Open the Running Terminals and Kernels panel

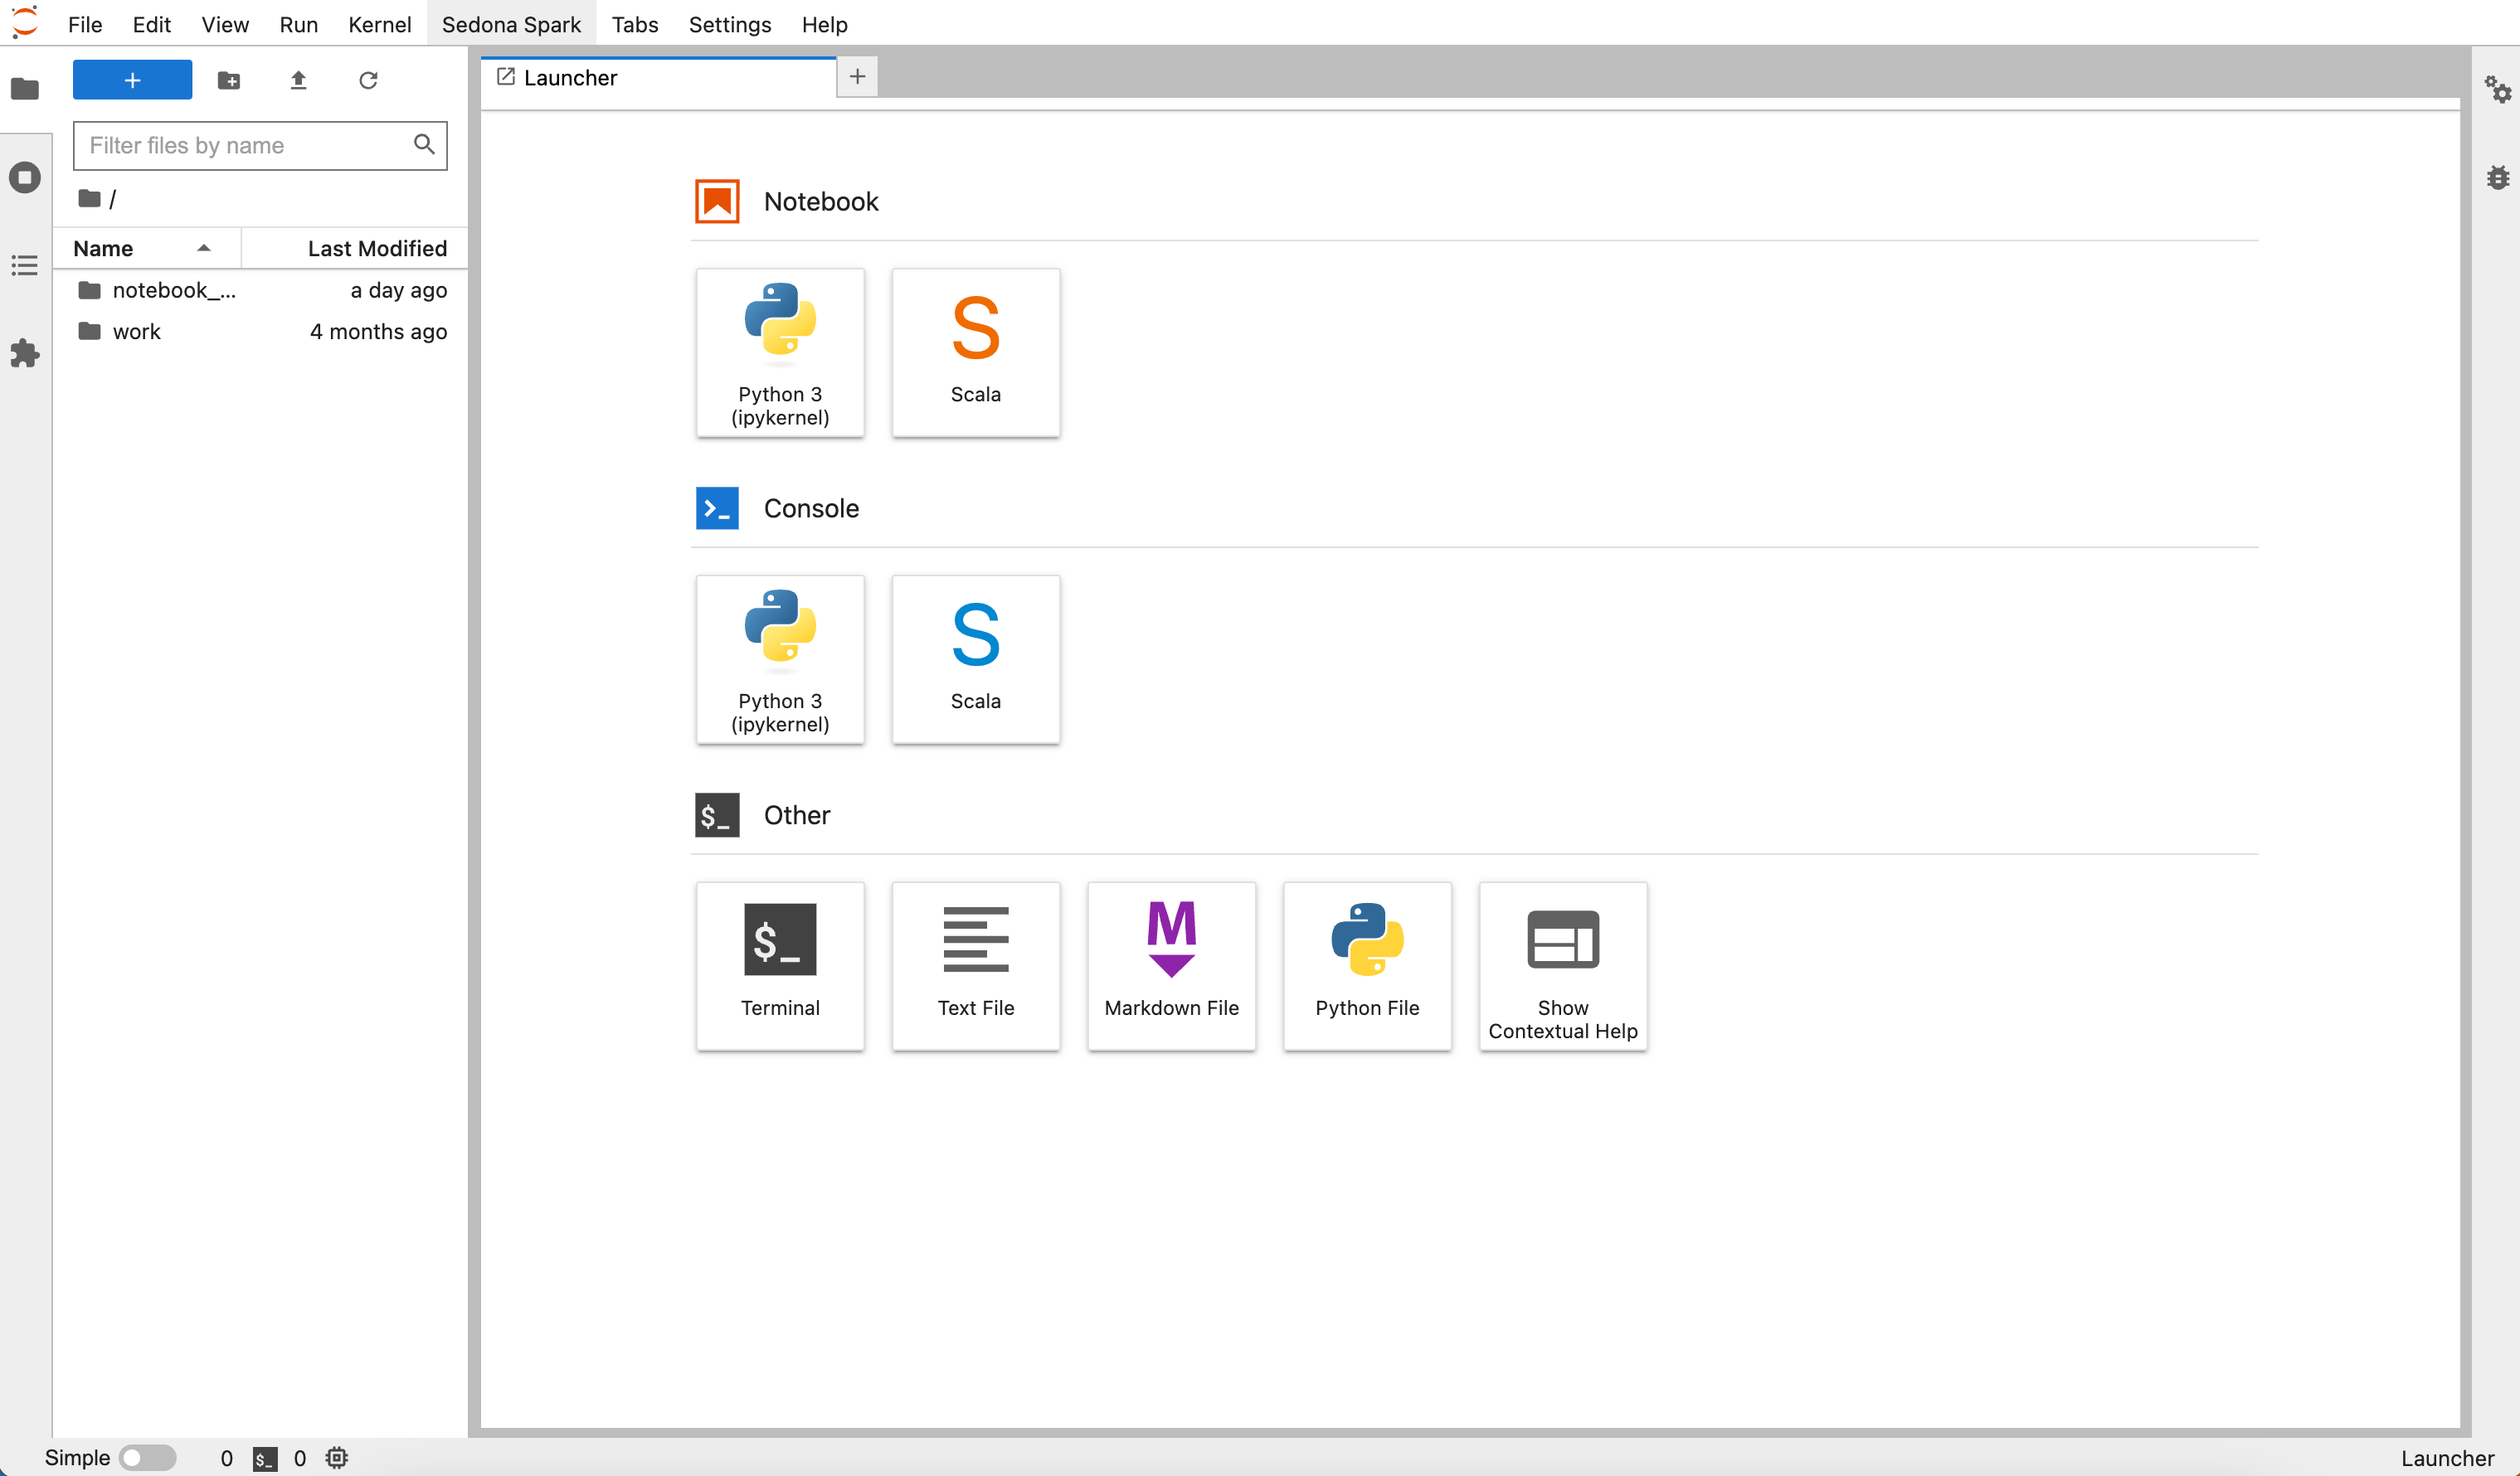pos(25,177)
